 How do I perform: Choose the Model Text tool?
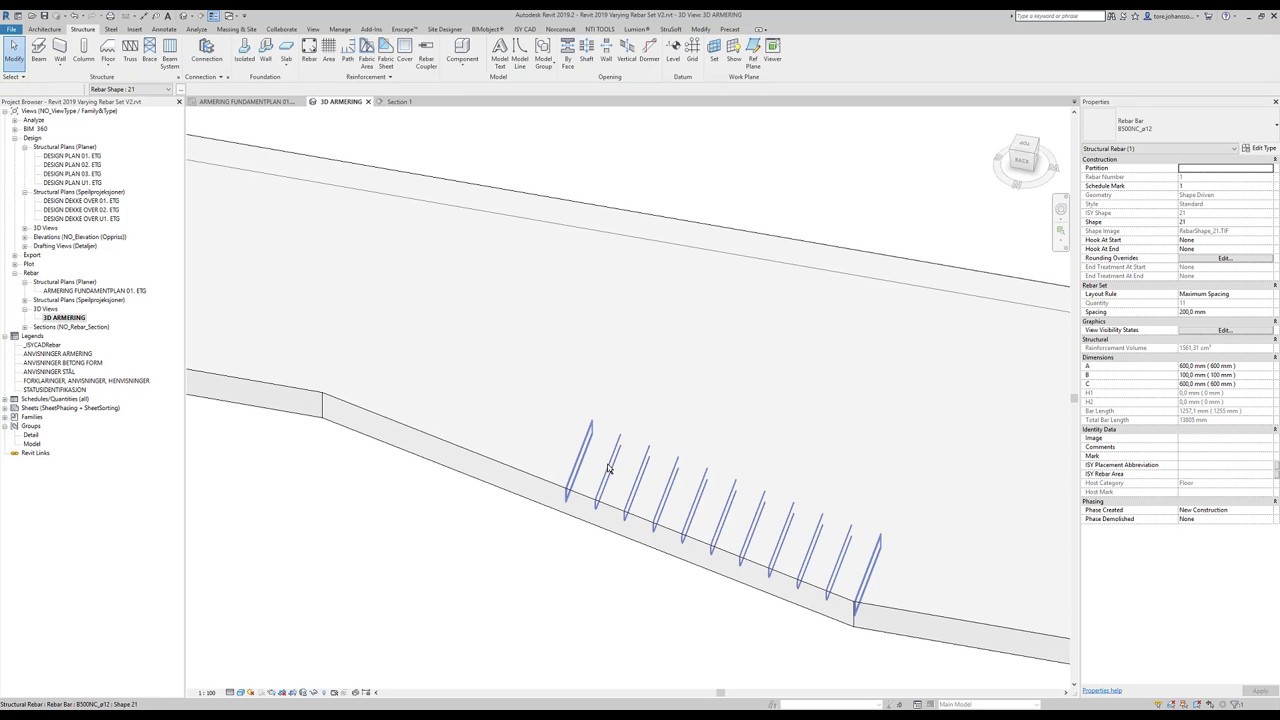500,54
